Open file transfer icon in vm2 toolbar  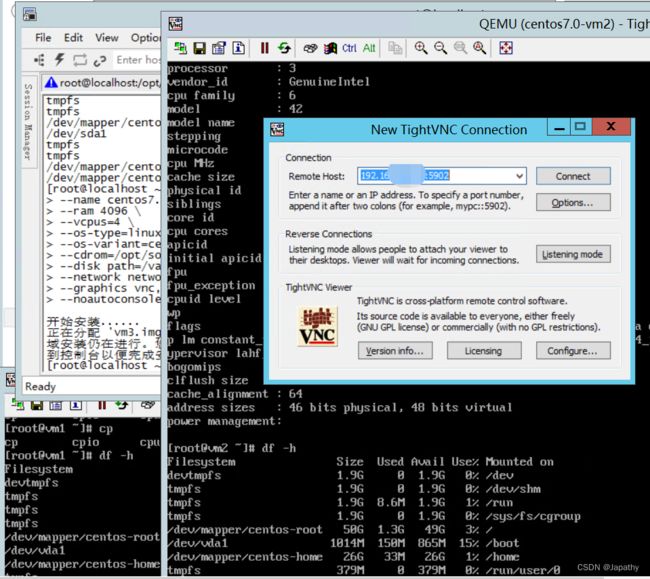pyautogui.click(x=395, y=48)
